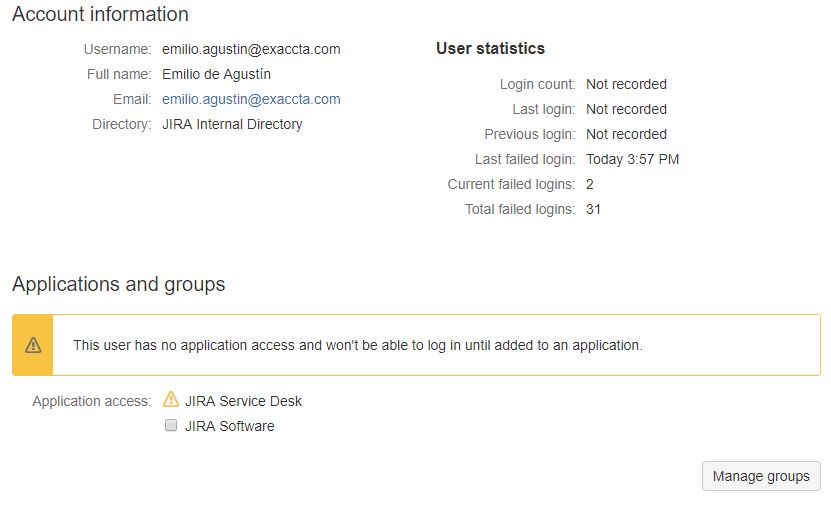This screenshot has width=831, height=506.
Task: Click the Total failed logins count 31
Action: click(x=593, y=209)
